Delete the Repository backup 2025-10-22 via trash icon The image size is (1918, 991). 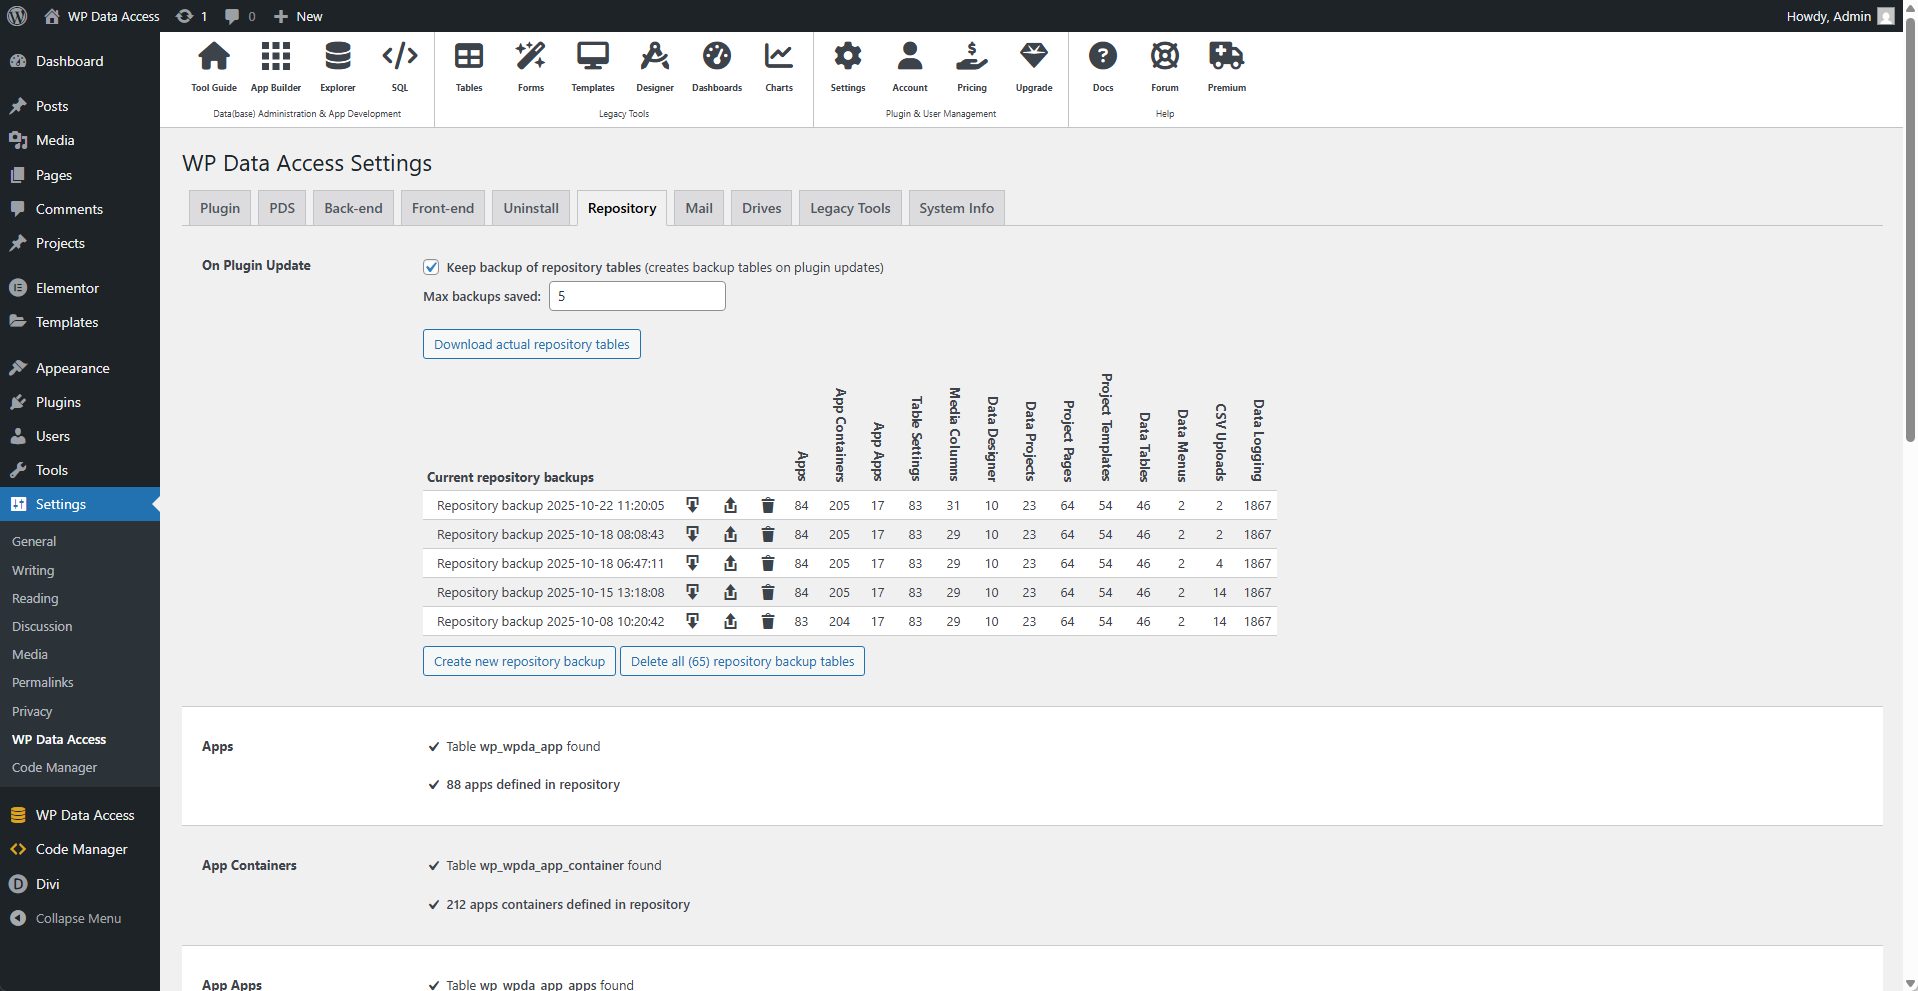(x=767, y=506)
